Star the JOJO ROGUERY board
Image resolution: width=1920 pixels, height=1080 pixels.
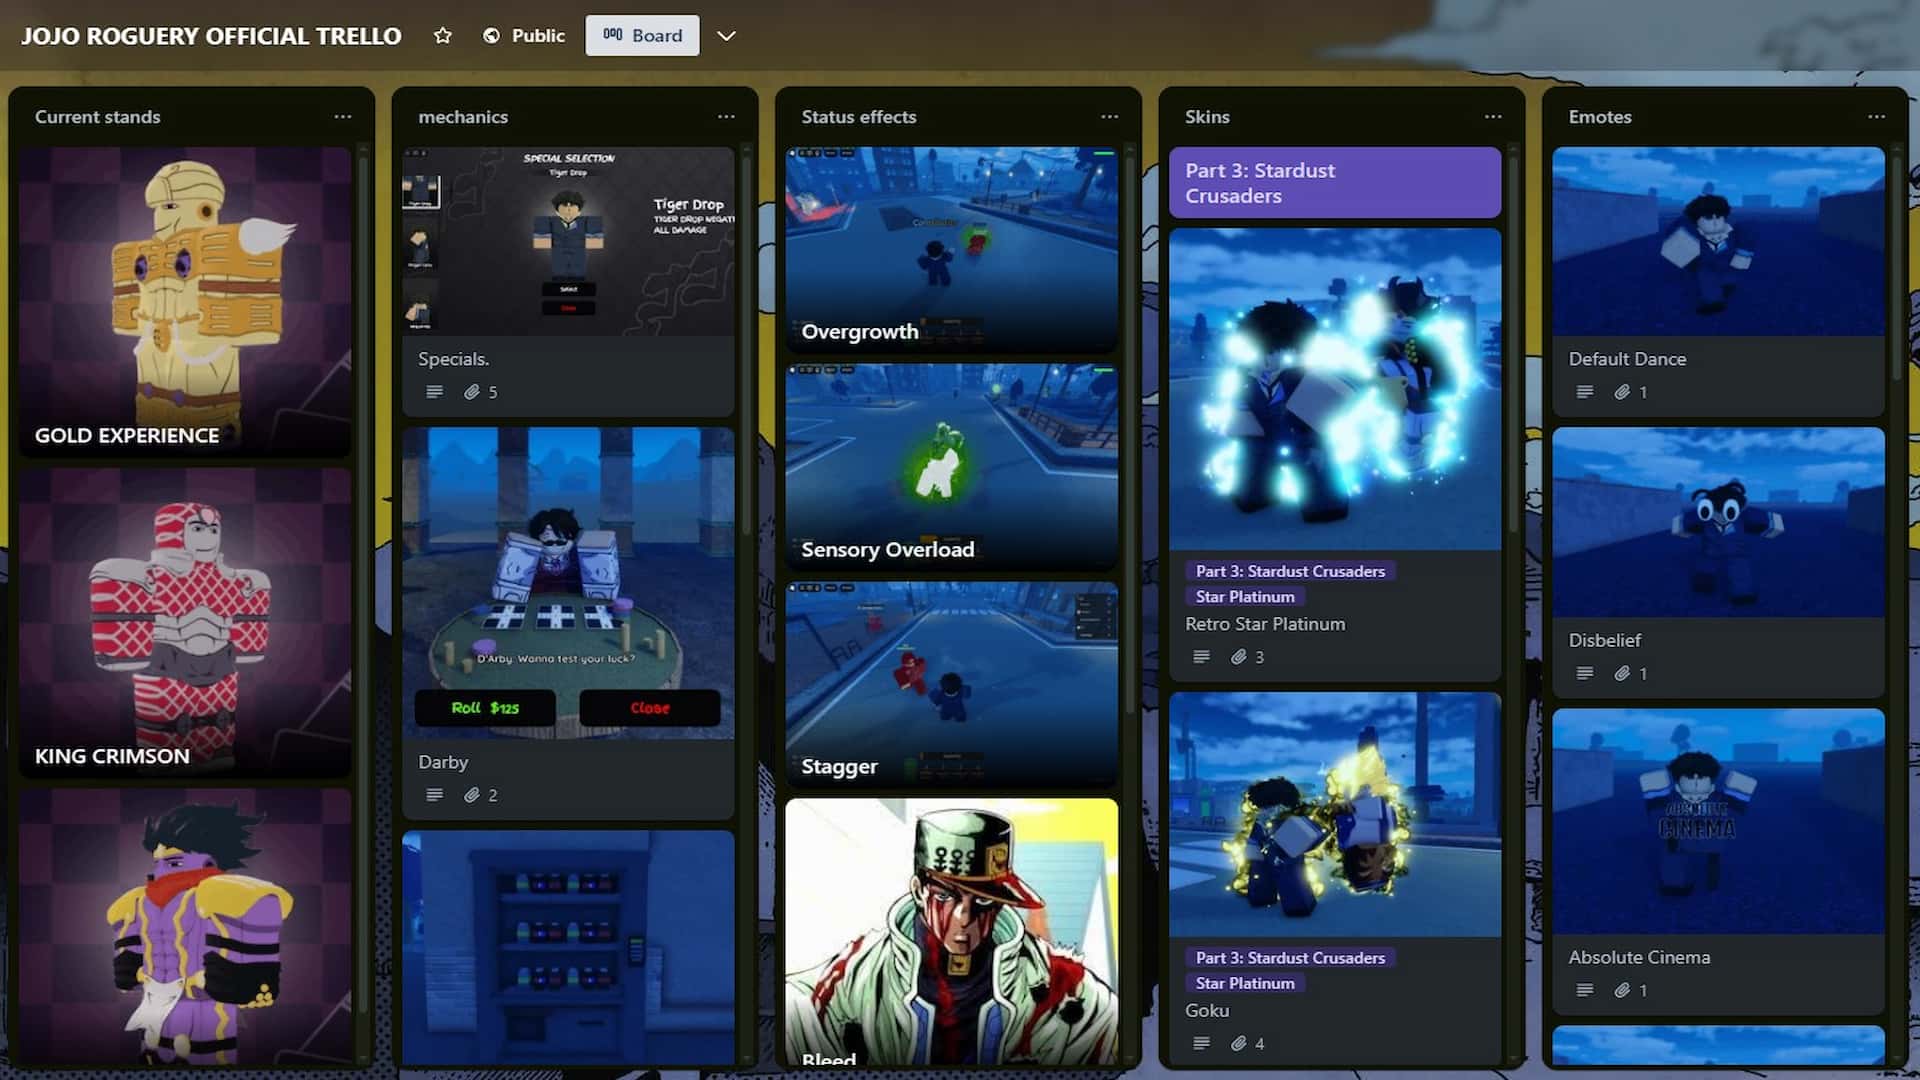click(442, 36)
